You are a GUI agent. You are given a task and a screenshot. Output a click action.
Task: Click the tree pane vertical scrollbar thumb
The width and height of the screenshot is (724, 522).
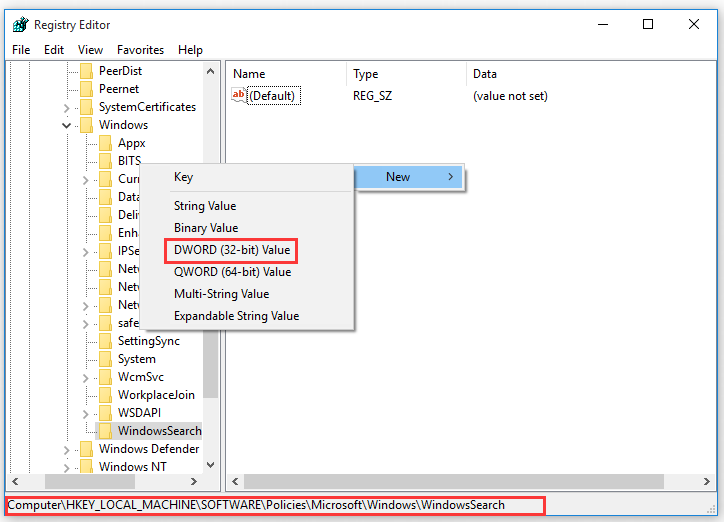click(211, 364)
